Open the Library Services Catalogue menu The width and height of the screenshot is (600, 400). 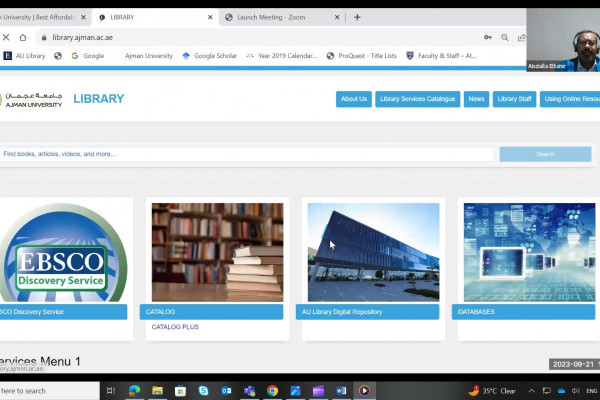(x=418, y=99)
